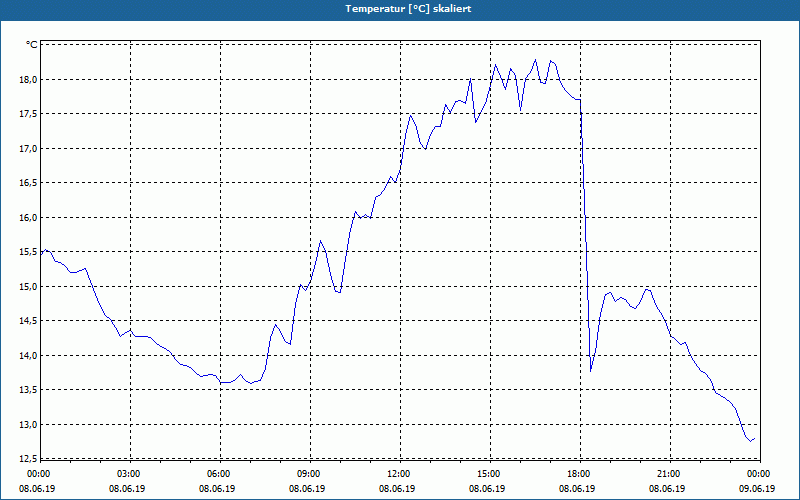Click the 16,5 y-axis label
Image resolution: width=800 pixels, height=500 pixels.
point(29,183)
